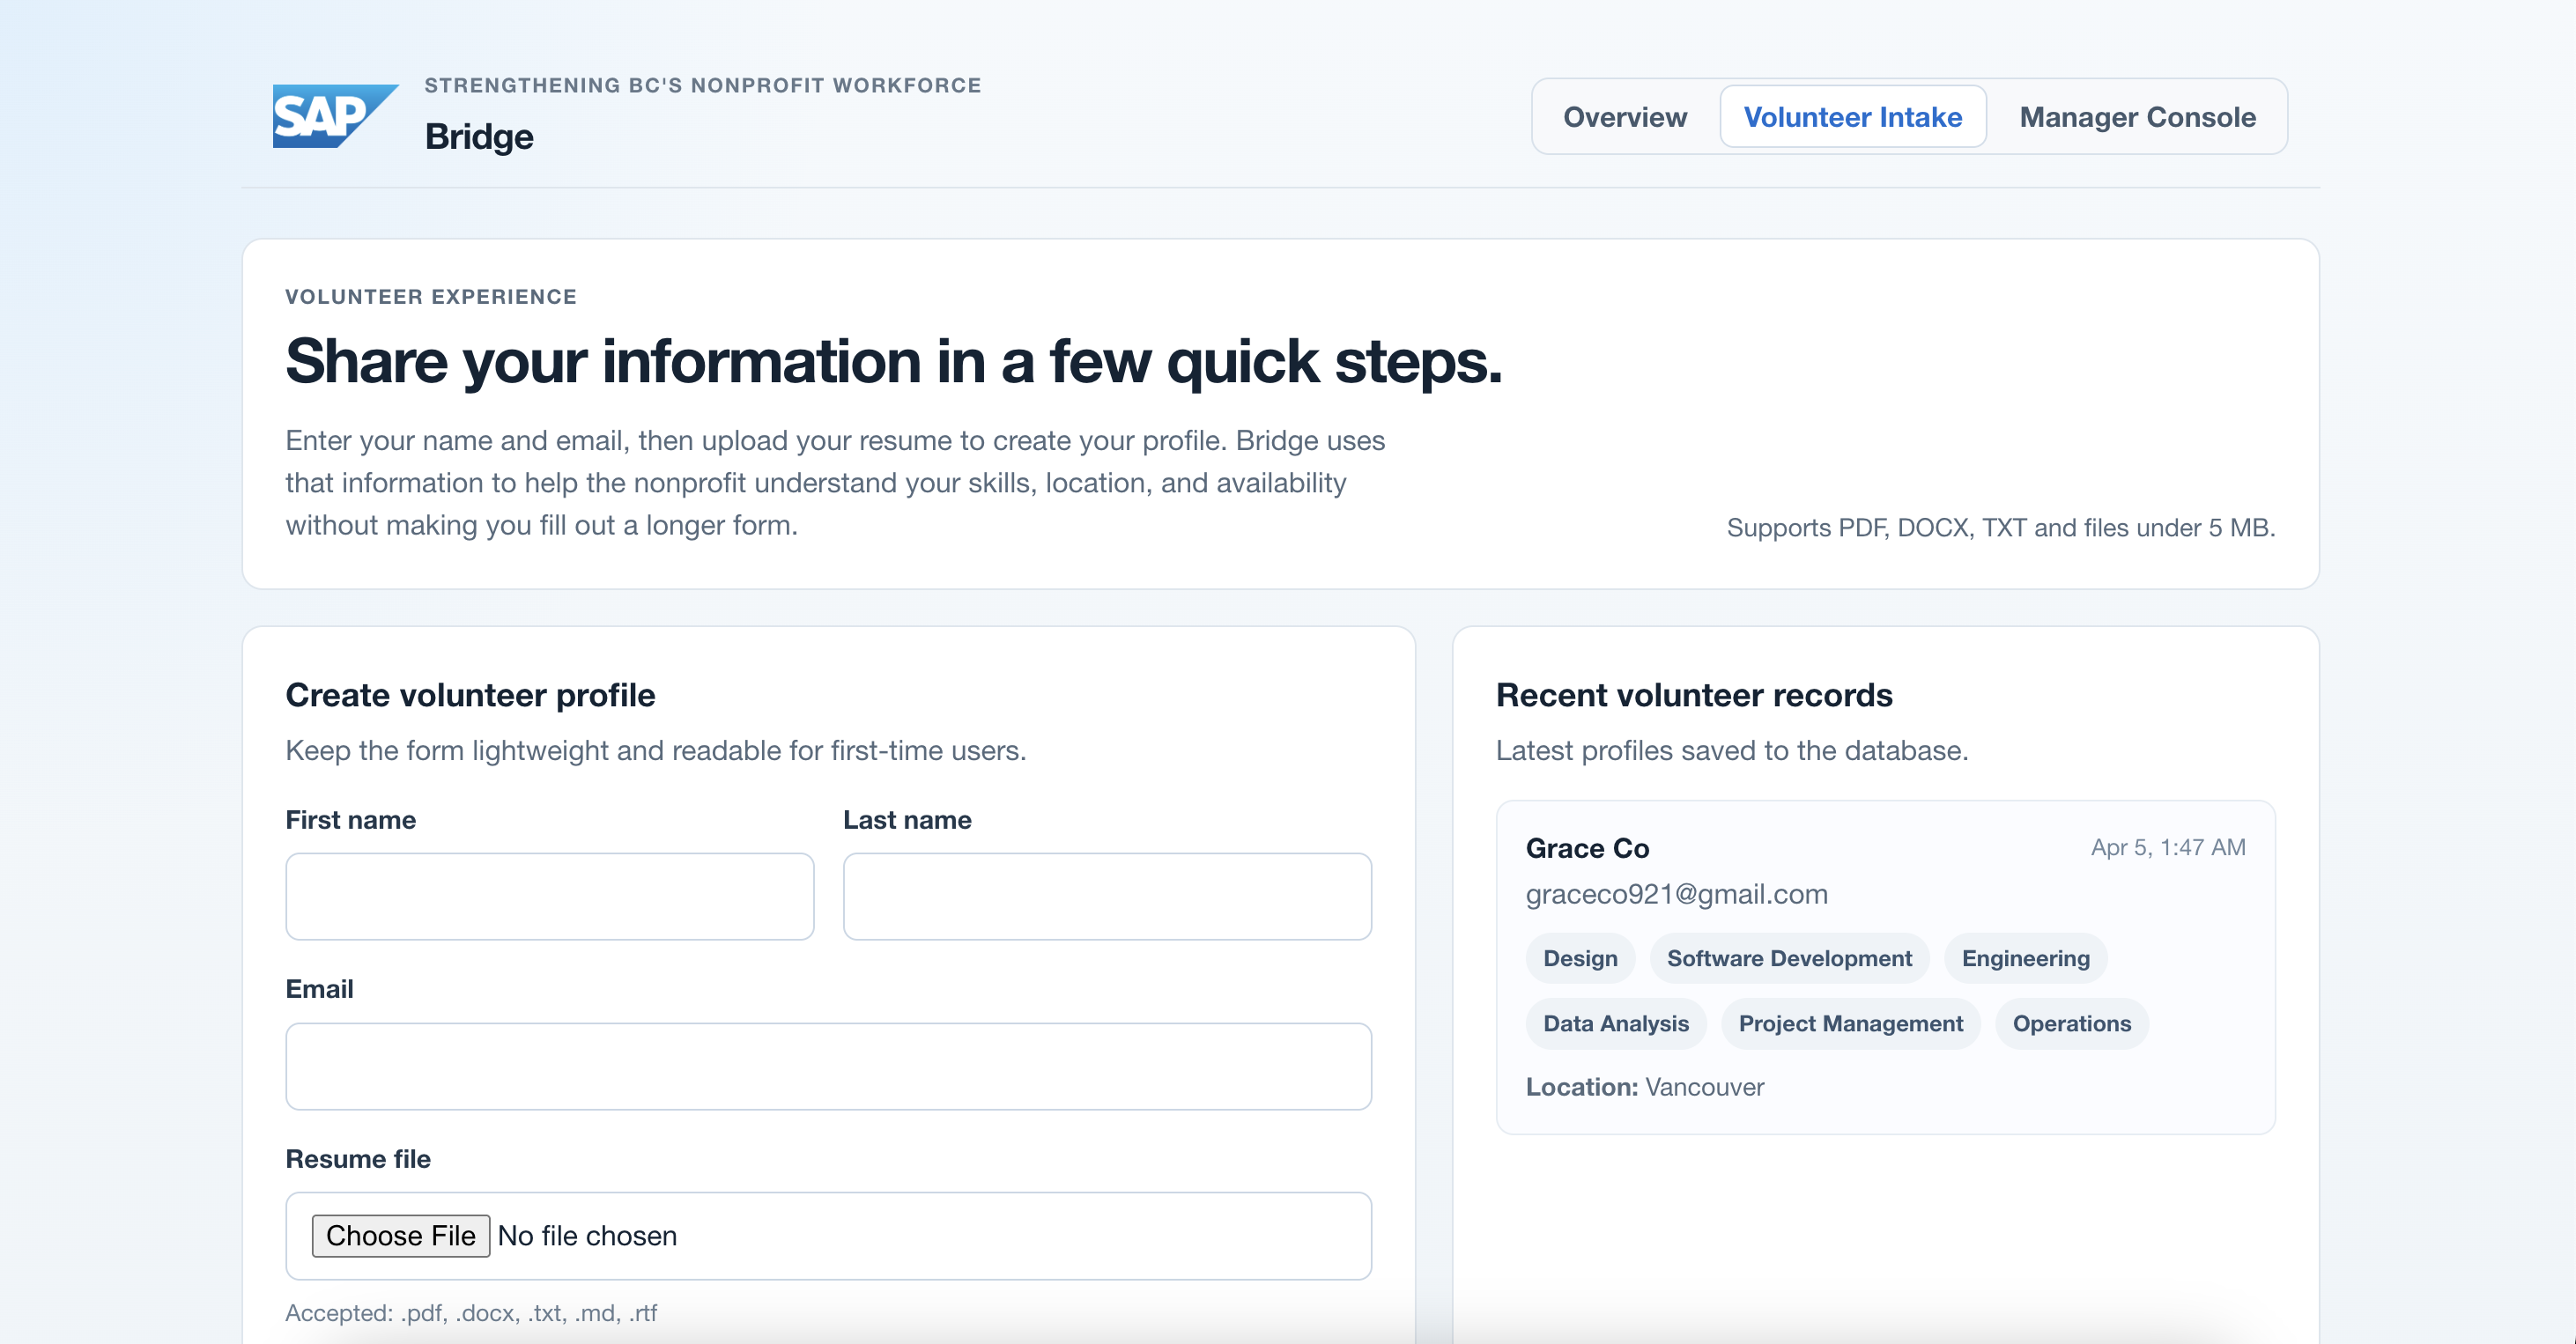Image resolution: width=2576 pixels, height=1344 pixels.
Task: Focus the First name input field
Action: pos(549,896)
